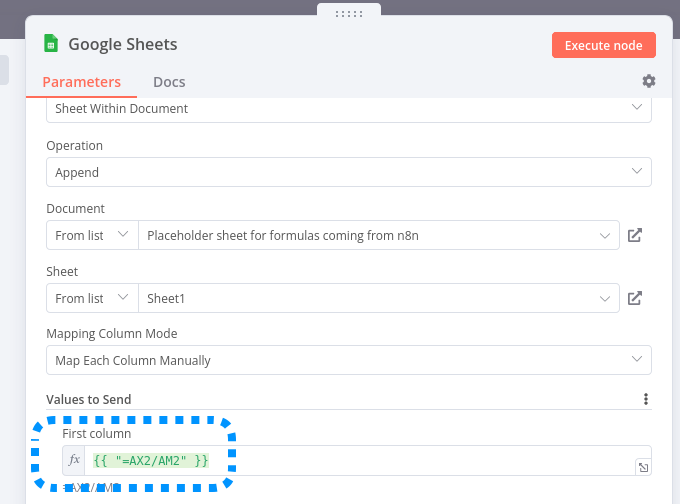Click the Google Sheets node icon

(51, 44)
